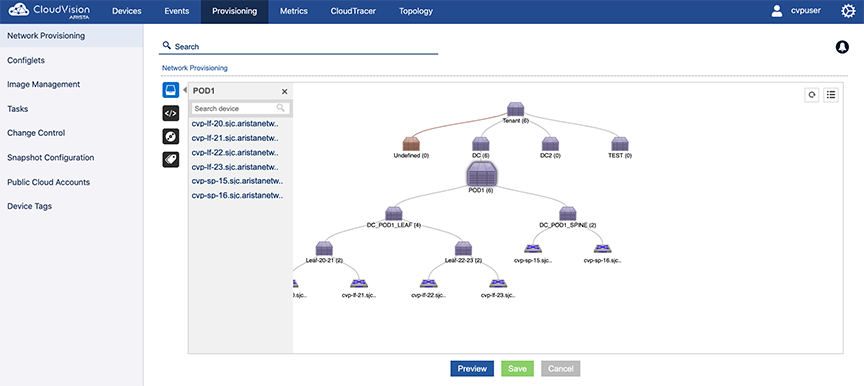Select the DC2 (0) container node

550,144
